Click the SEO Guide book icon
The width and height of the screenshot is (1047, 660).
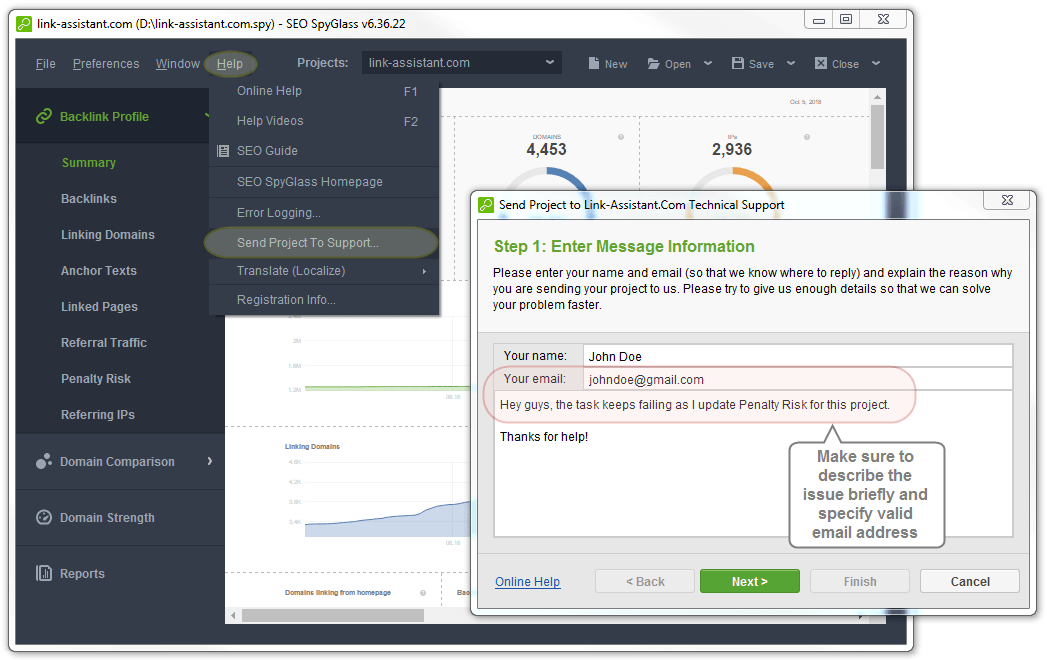(x=223, y=151)
